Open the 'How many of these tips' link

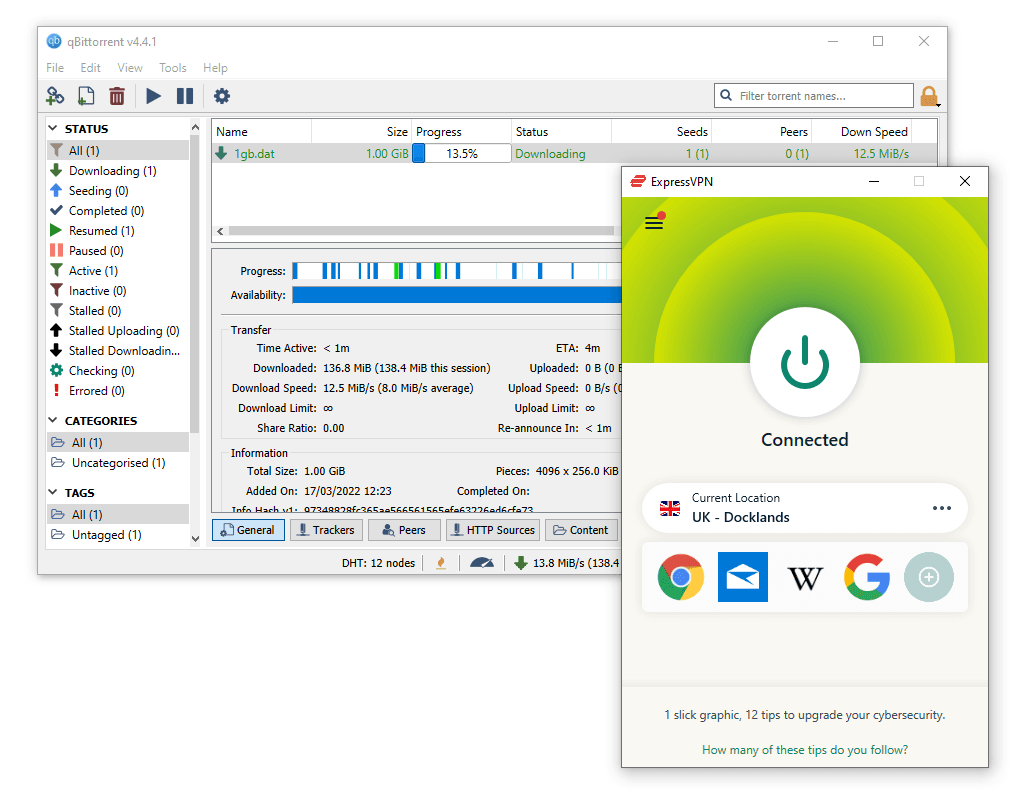point(804,750)
